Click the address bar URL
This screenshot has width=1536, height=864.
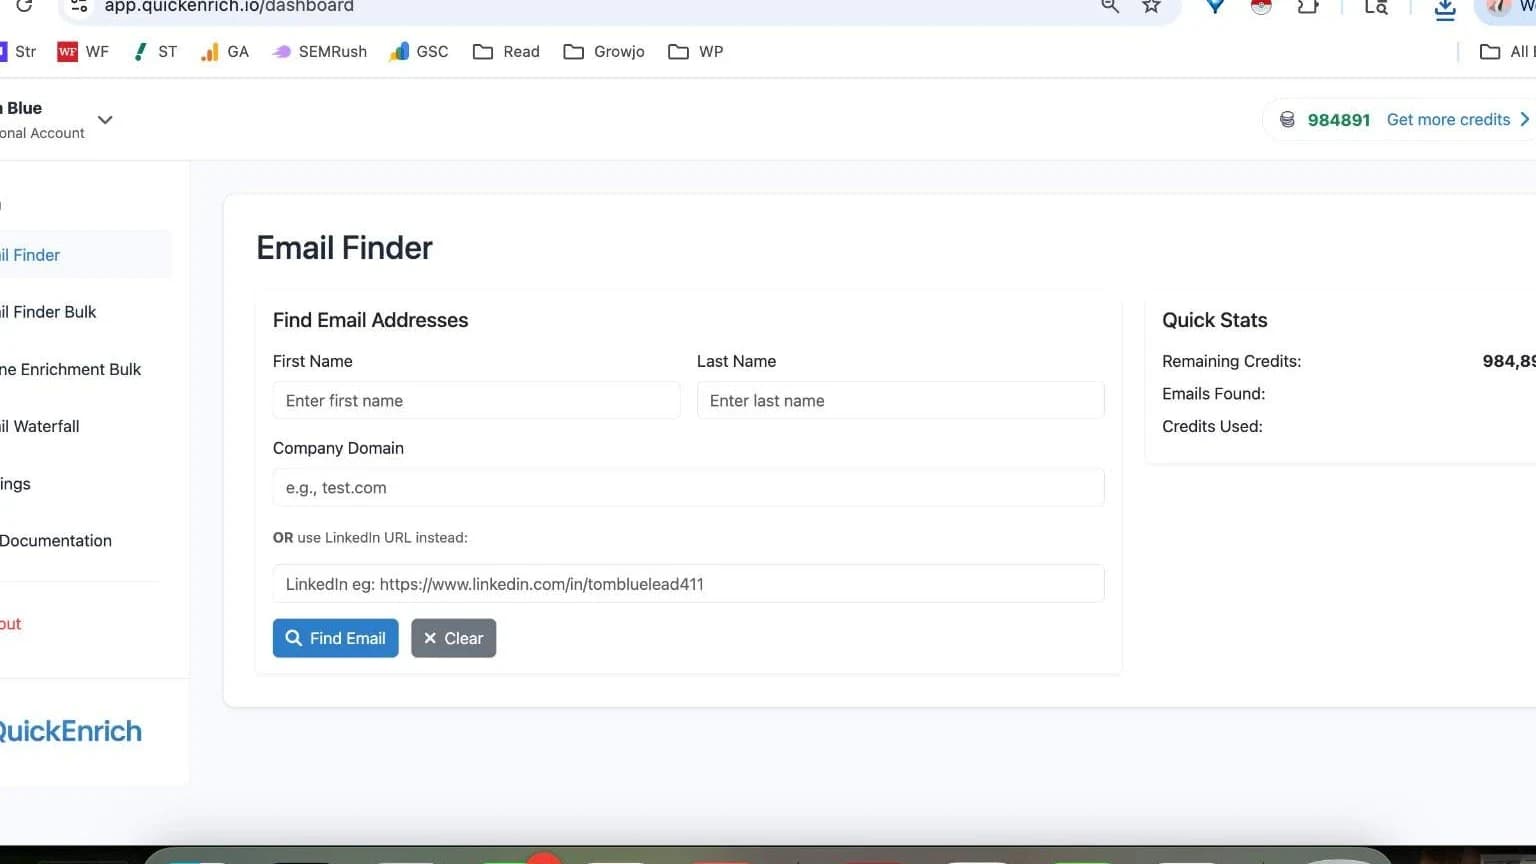click(x=229, y=6)
